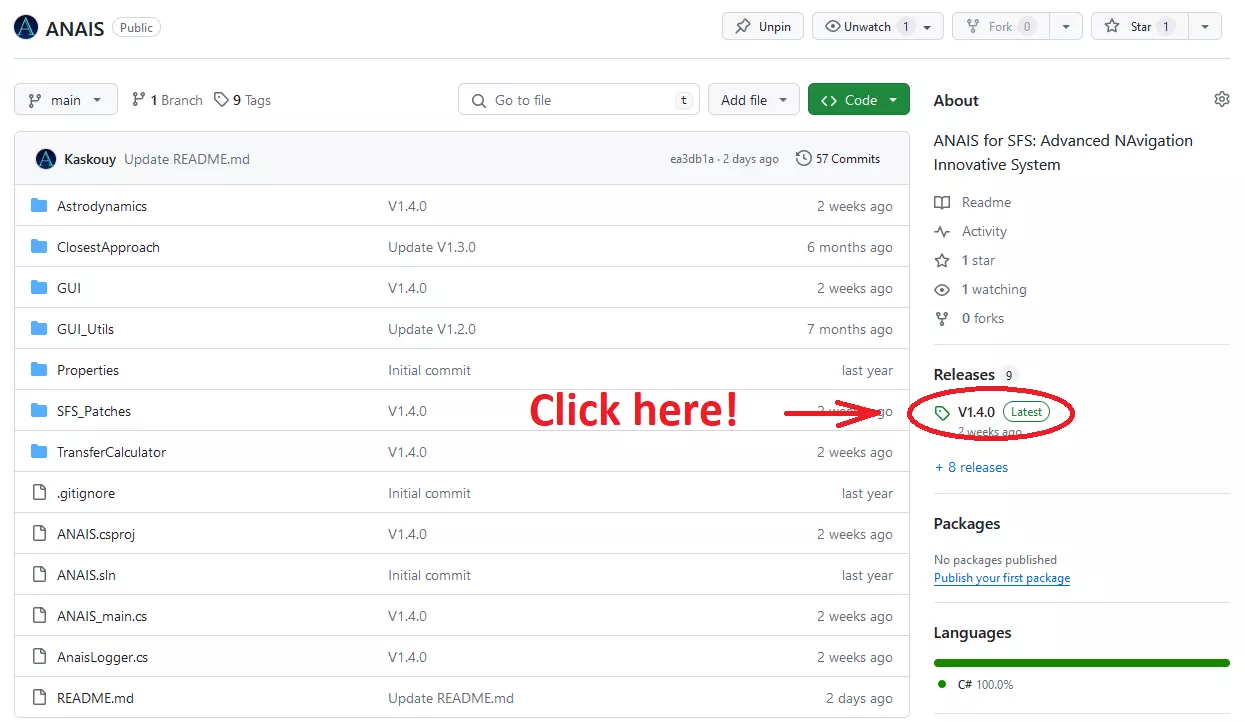Open commit hash ea3db1a
This screenshot has width=1245, height=722.
coord(692,159)
